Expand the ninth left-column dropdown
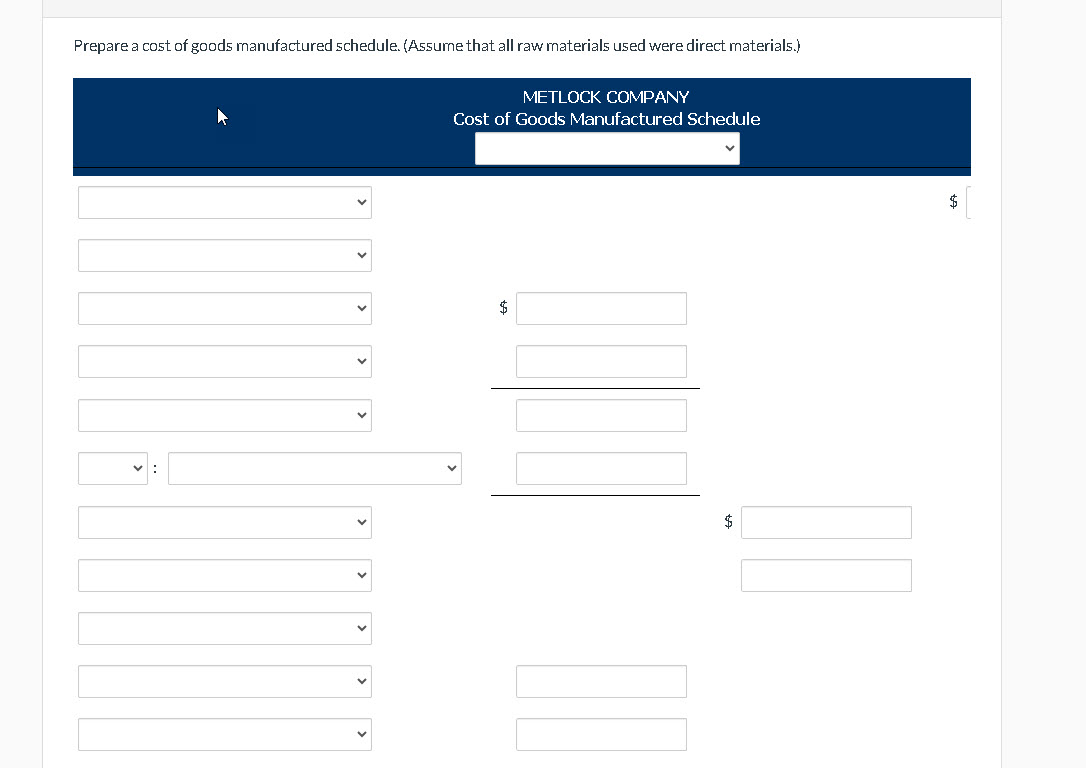The image size is (1086, 768). [224, 628]
